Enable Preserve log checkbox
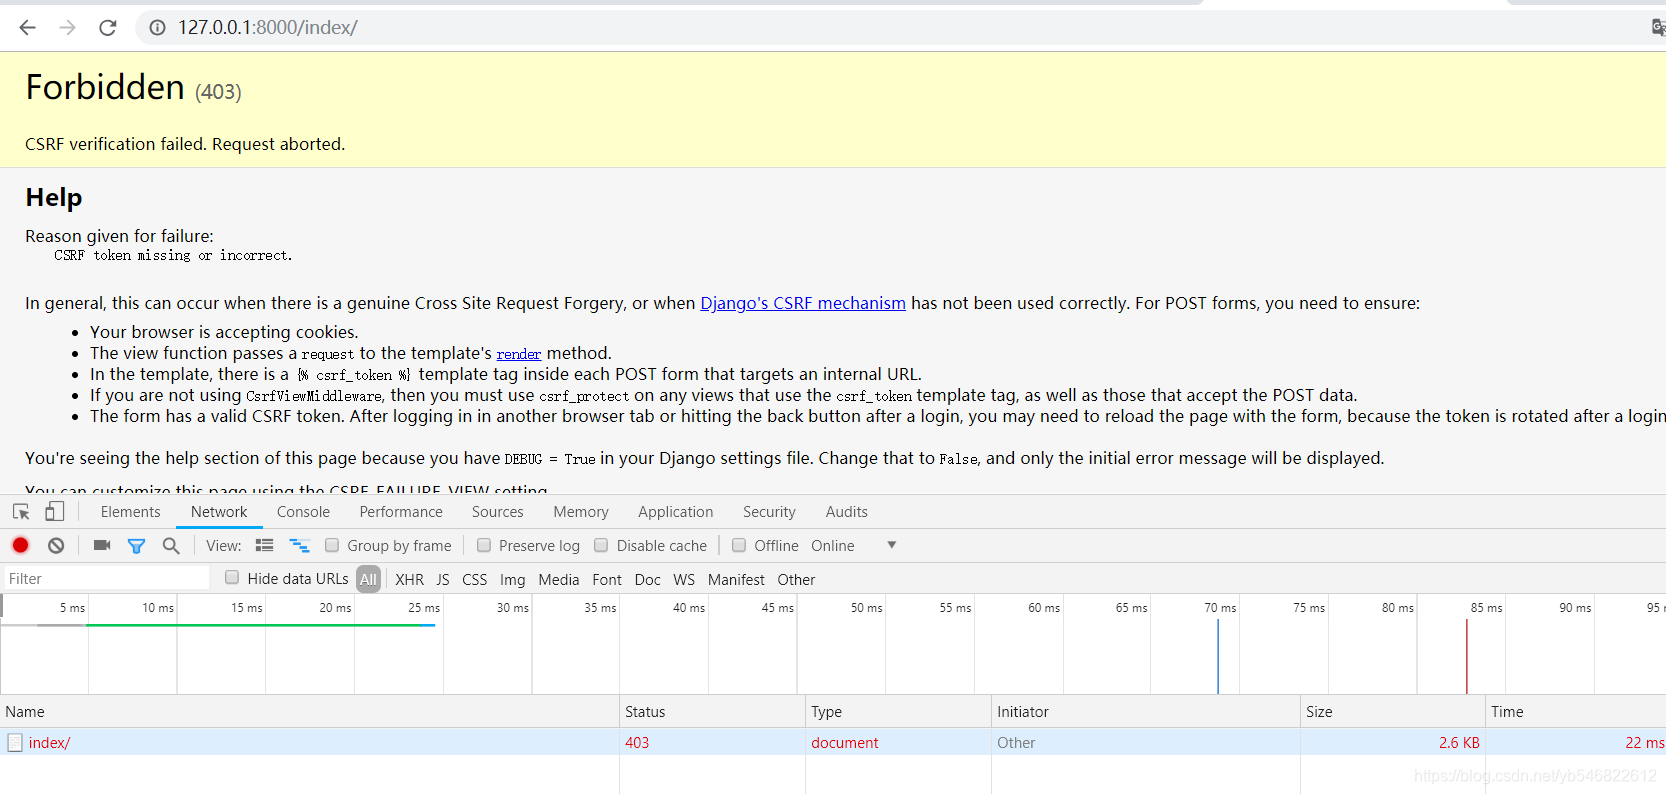Screen dimensions: 1666x794 pos(484,545)
